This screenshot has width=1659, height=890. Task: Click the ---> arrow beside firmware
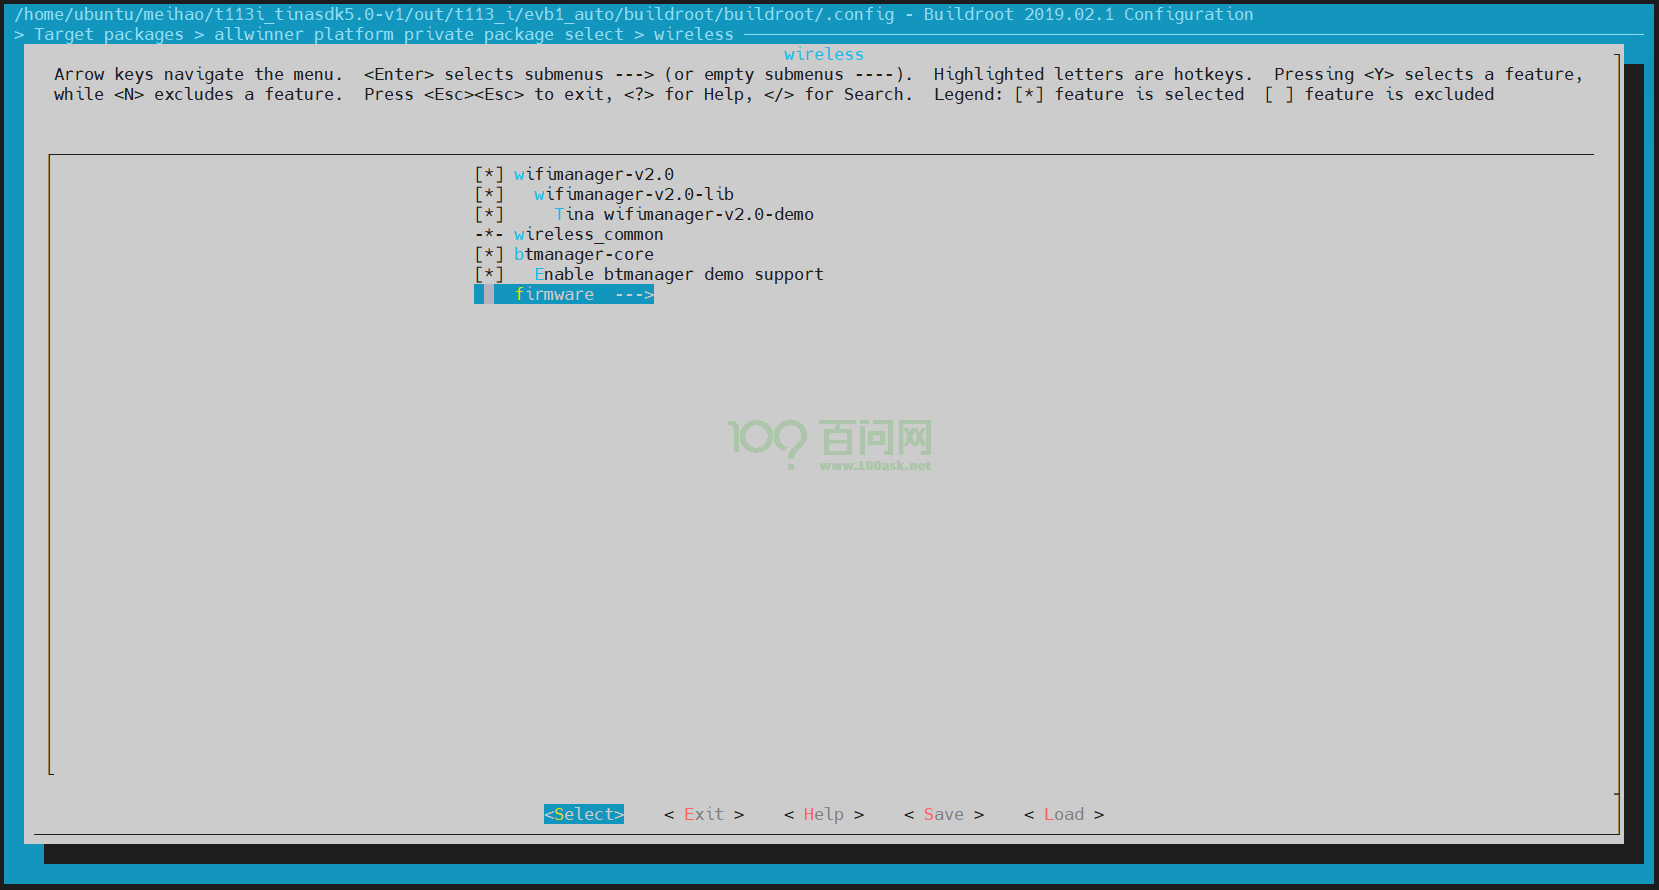coord(634,295)
